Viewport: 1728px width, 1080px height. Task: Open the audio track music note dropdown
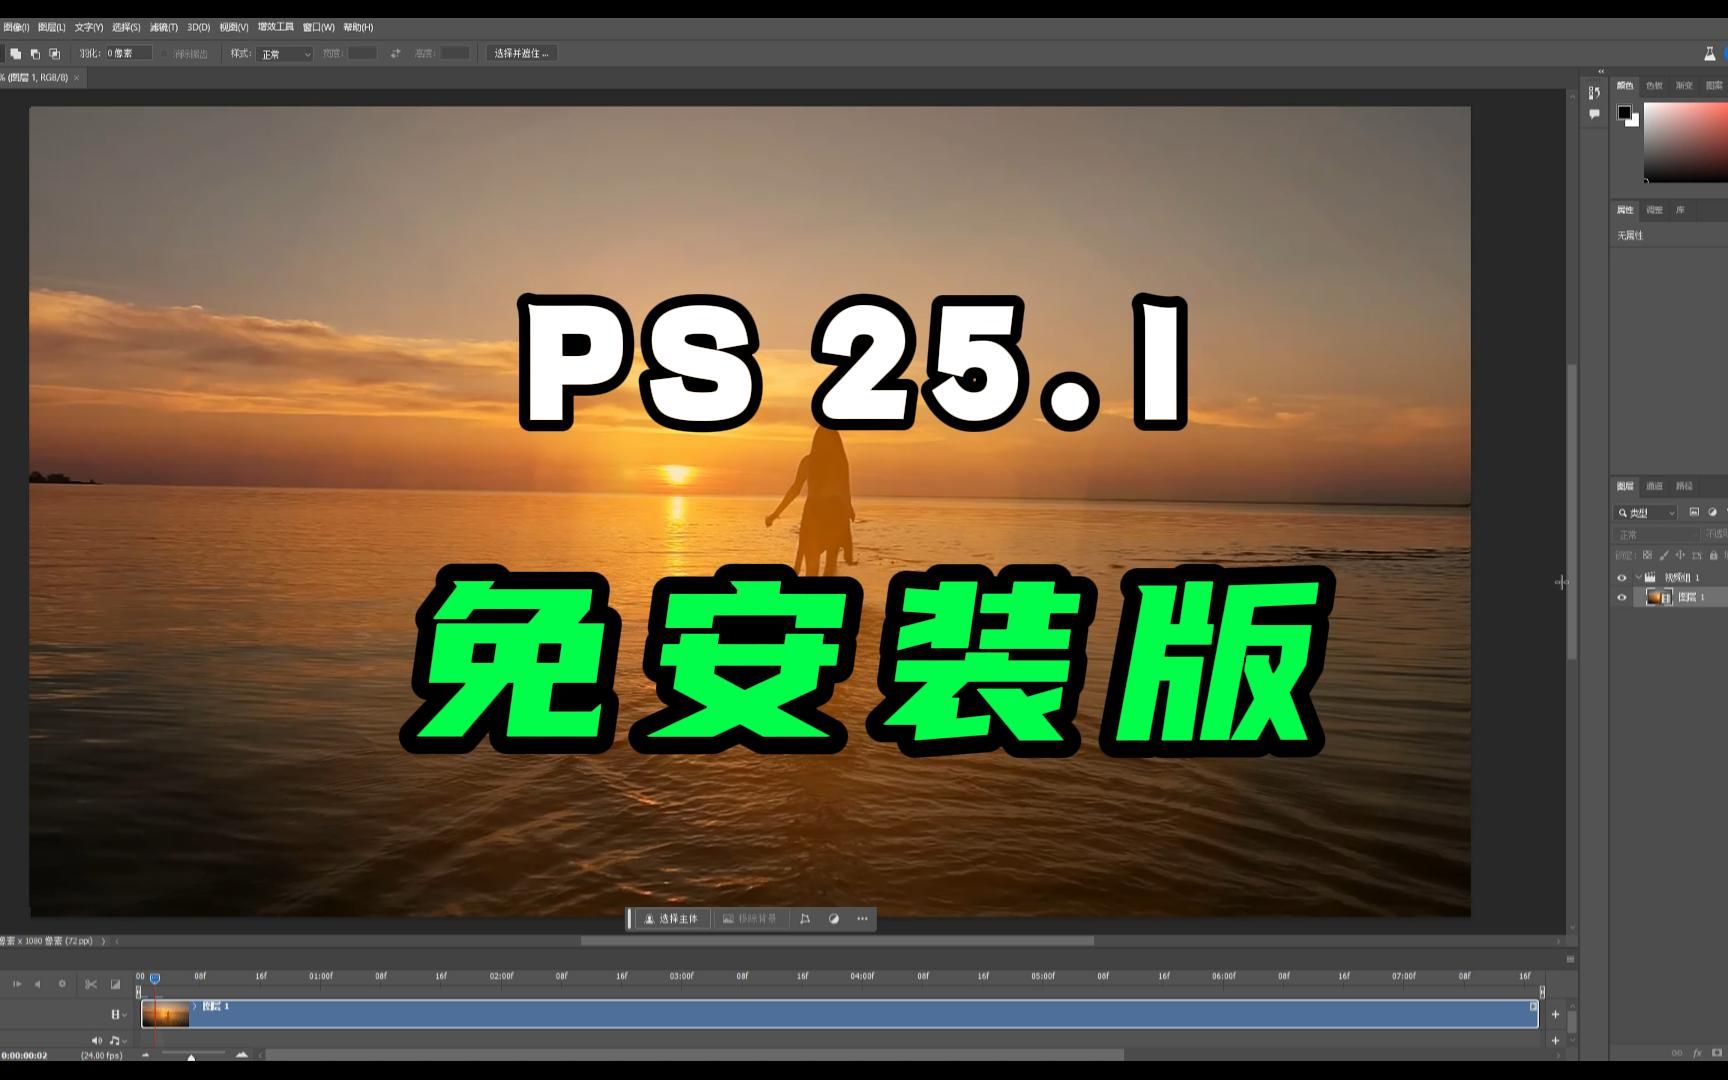click(x=117, y=1041)
